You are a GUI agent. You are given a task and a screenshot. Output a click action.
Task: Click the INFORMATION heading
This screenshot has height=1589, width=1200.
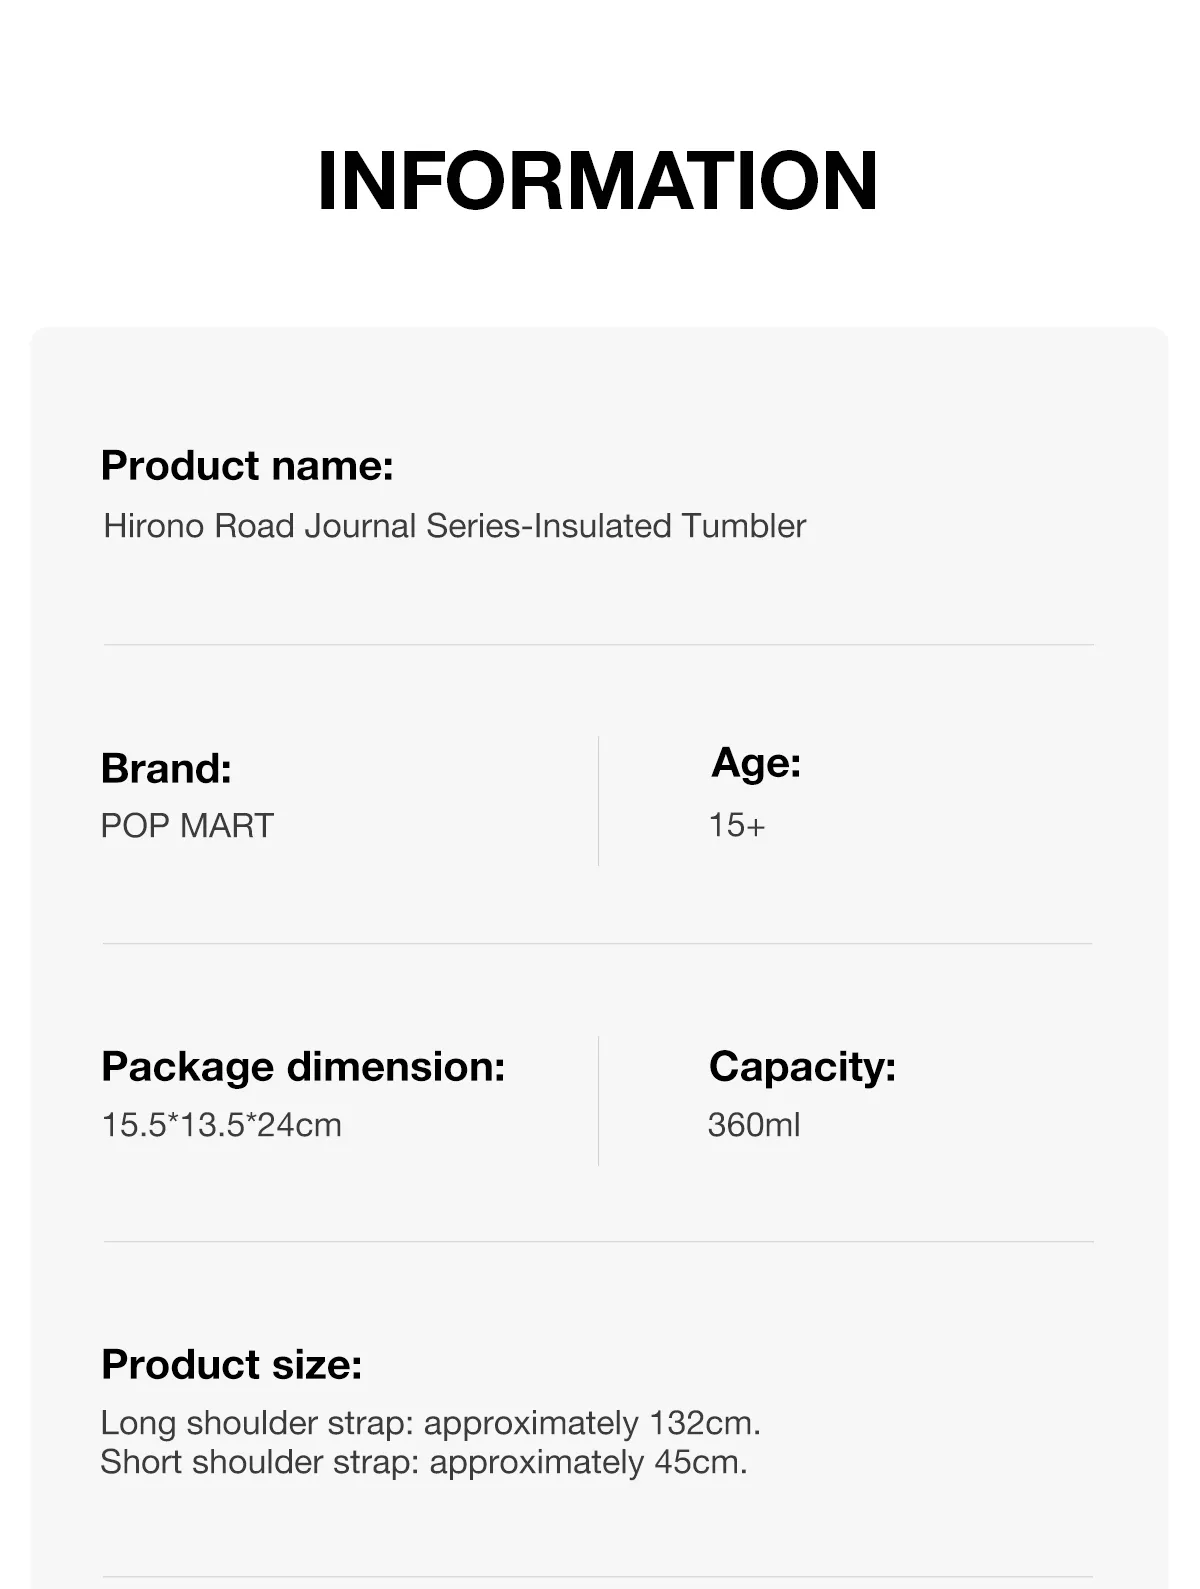[597, 181]
